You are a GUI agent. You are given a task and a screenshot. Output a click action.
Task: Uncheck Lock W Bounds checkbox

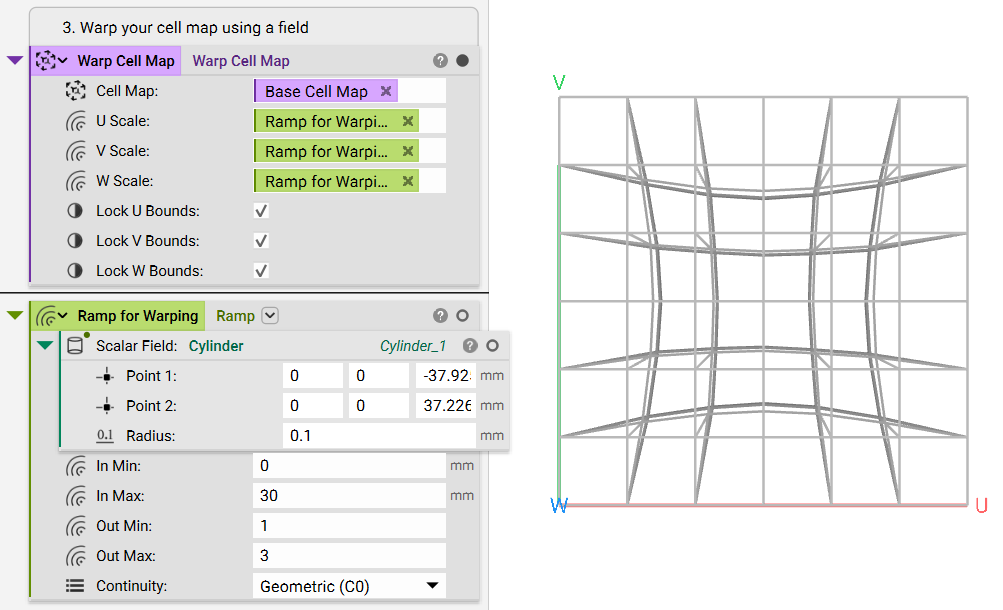[x=261, y=271]
